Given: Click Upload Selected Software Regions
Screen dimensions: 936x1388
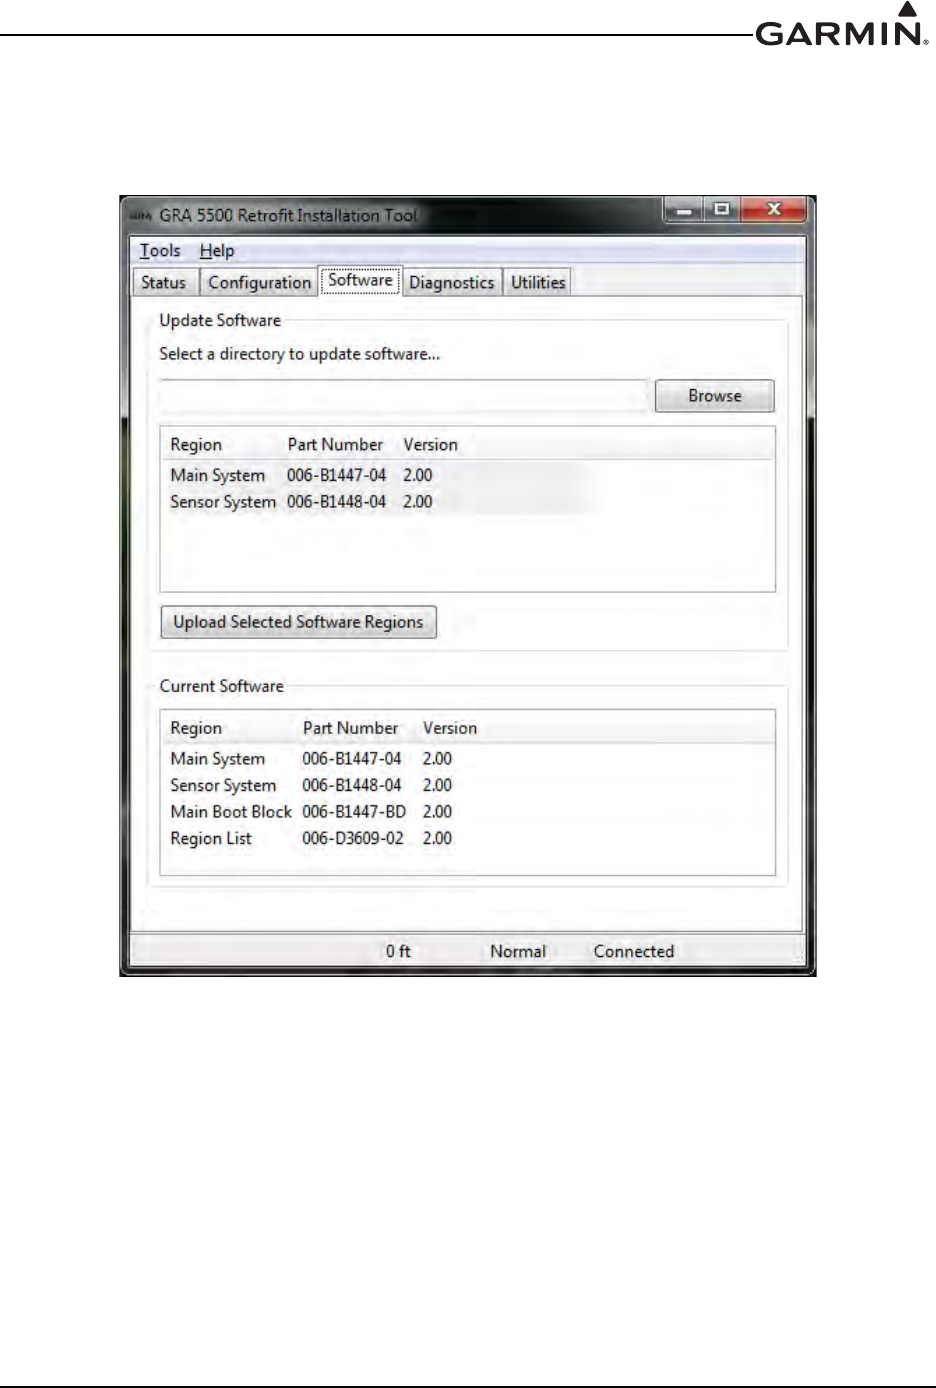Looking at the screenshot, I should (x=298, y=622).
